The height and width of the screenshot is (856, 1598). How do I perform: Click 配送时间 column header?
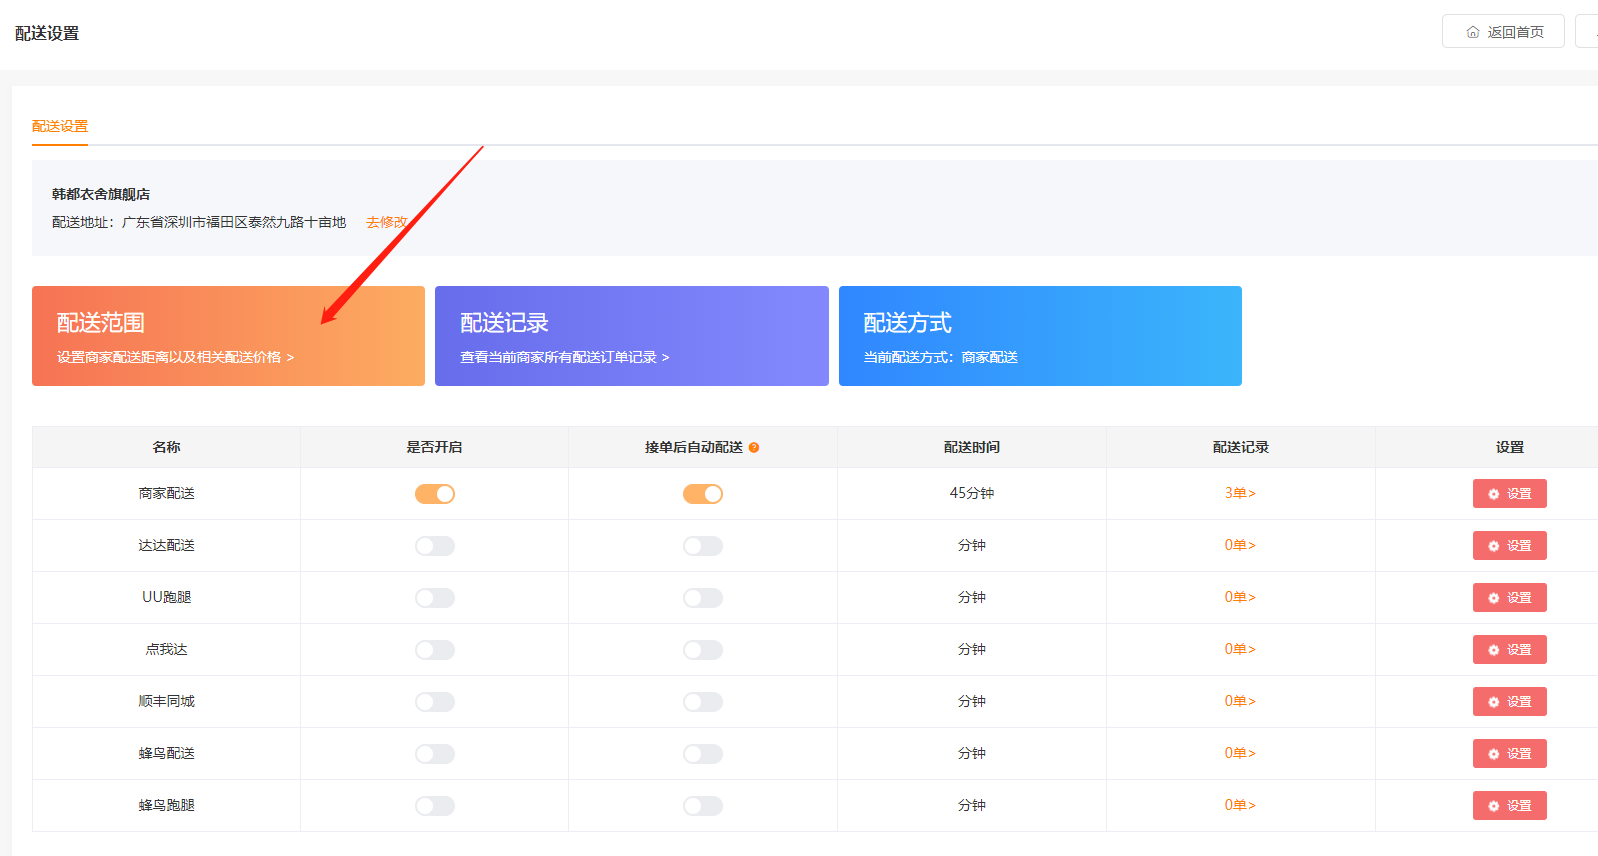pyautogui.click(x=972, y=447)
